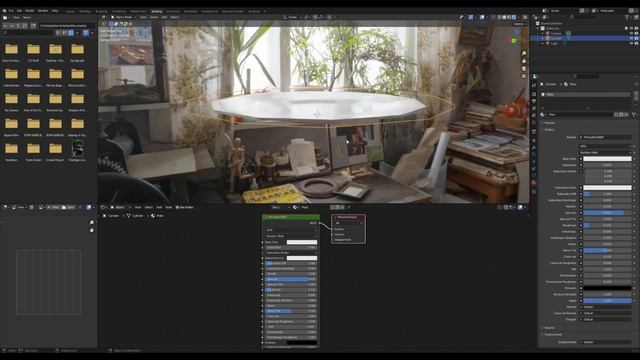The width and height of the screenshot is (640, 360).
Task: Click the green Y axis on navigation gizmo
Action: pos(514,41)
